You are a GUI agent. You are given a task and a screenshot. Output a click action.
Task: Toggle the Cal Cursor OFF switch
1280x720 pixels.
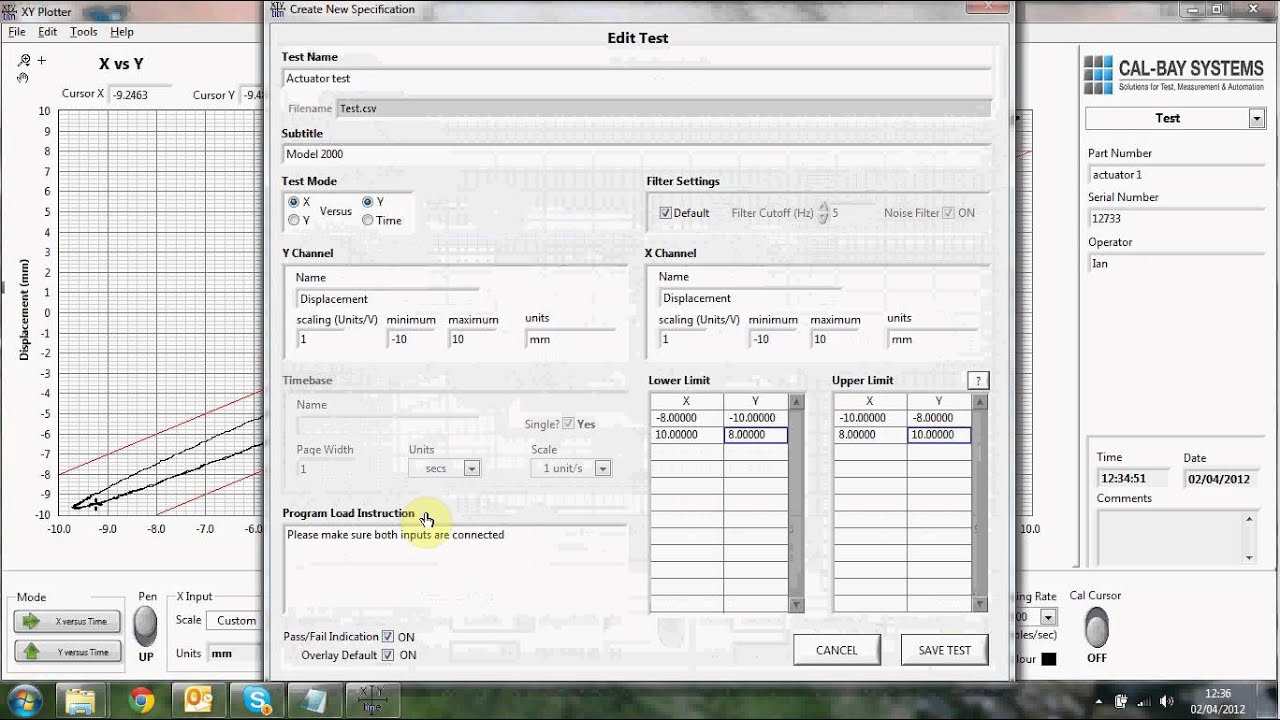pyautogui.click(x=1097, y=627)
